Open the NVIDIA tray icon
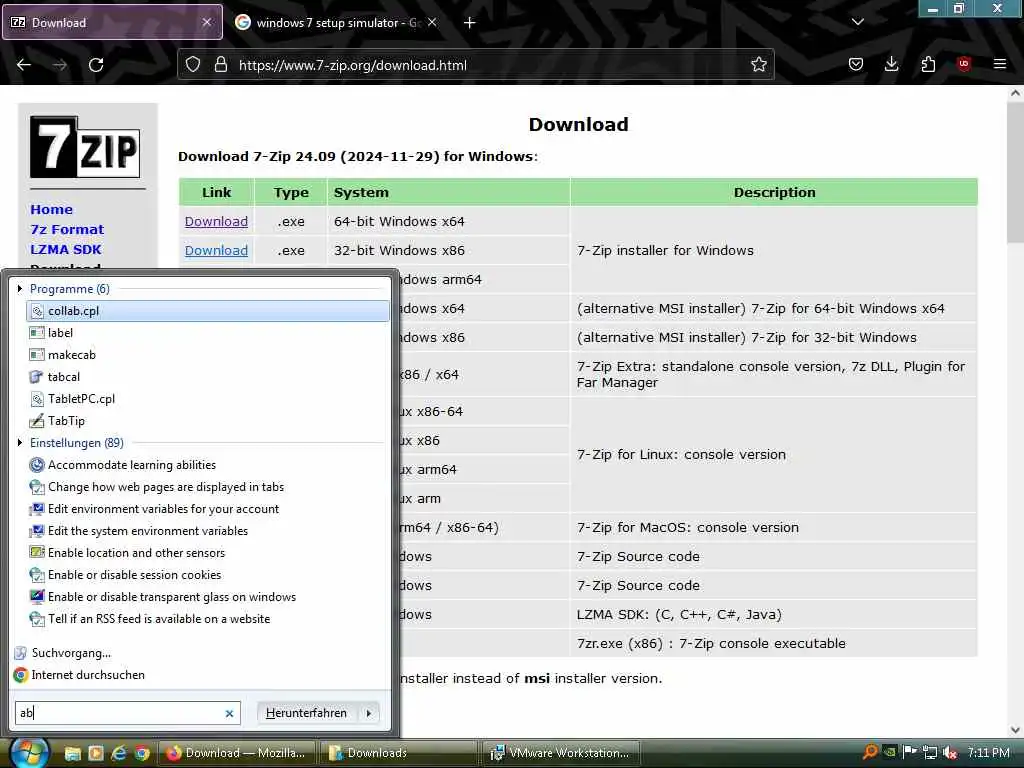The image size is (1024, 768). coord(889,752)
